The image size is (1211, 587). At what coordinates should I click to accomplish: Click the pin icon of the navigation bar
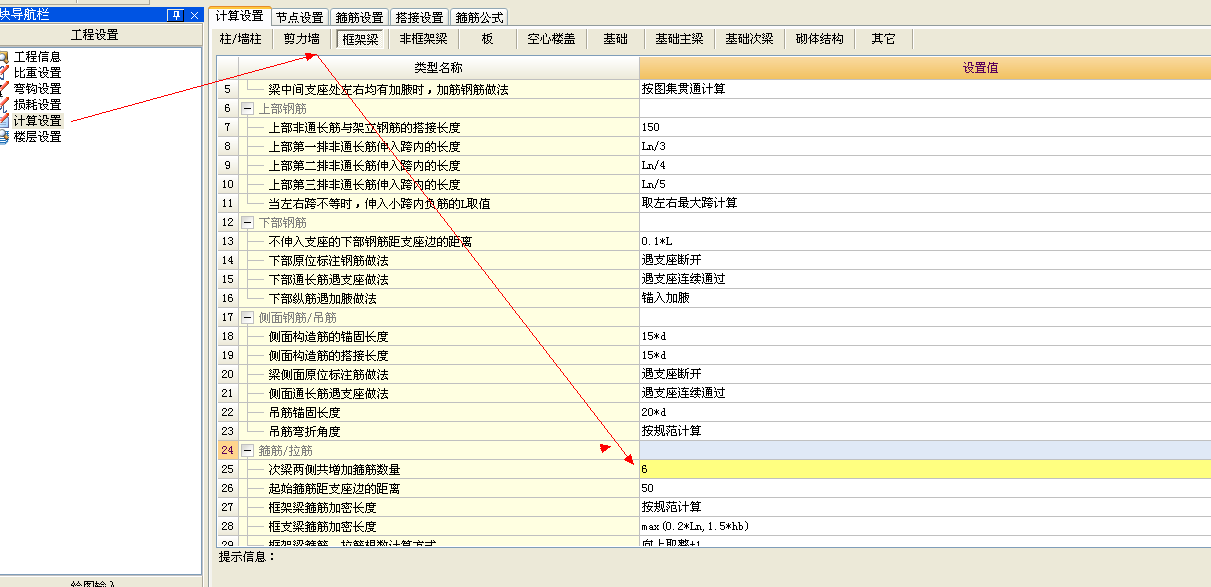pos(174,15)
